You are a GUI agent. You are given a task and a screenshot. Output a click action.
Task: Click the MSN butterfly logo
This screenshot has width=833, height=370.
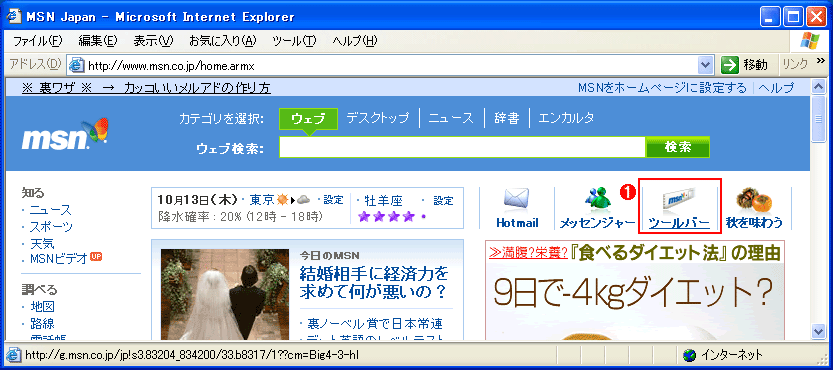tap(65, 134)
